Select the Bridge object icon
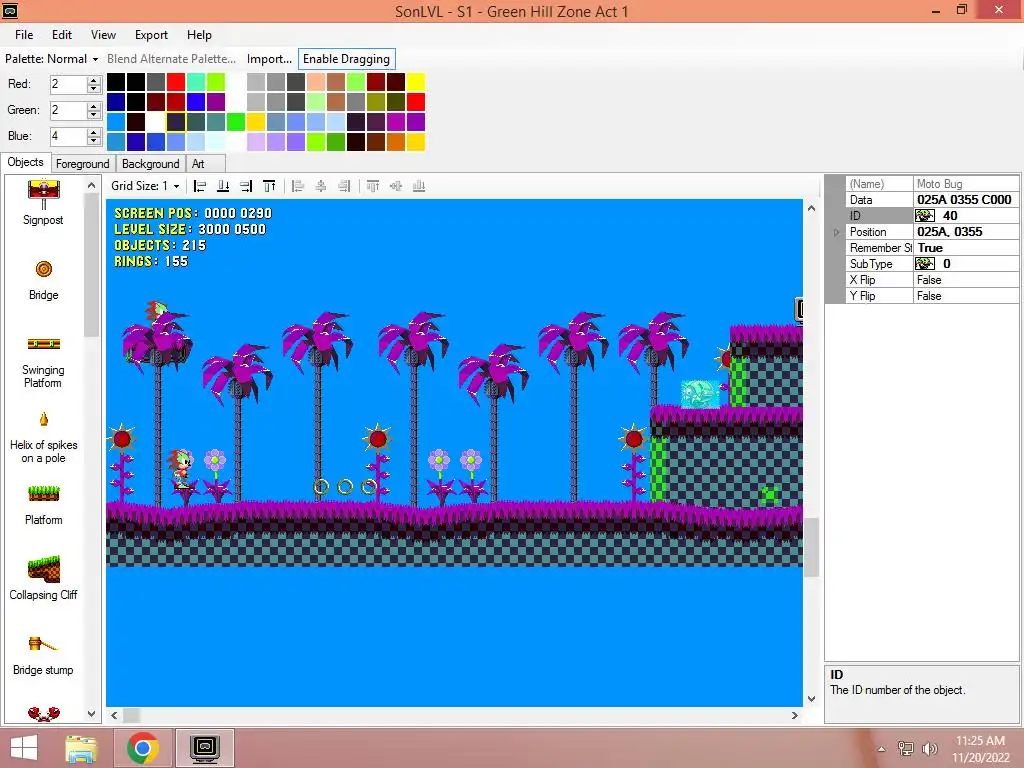 (44, 269)
